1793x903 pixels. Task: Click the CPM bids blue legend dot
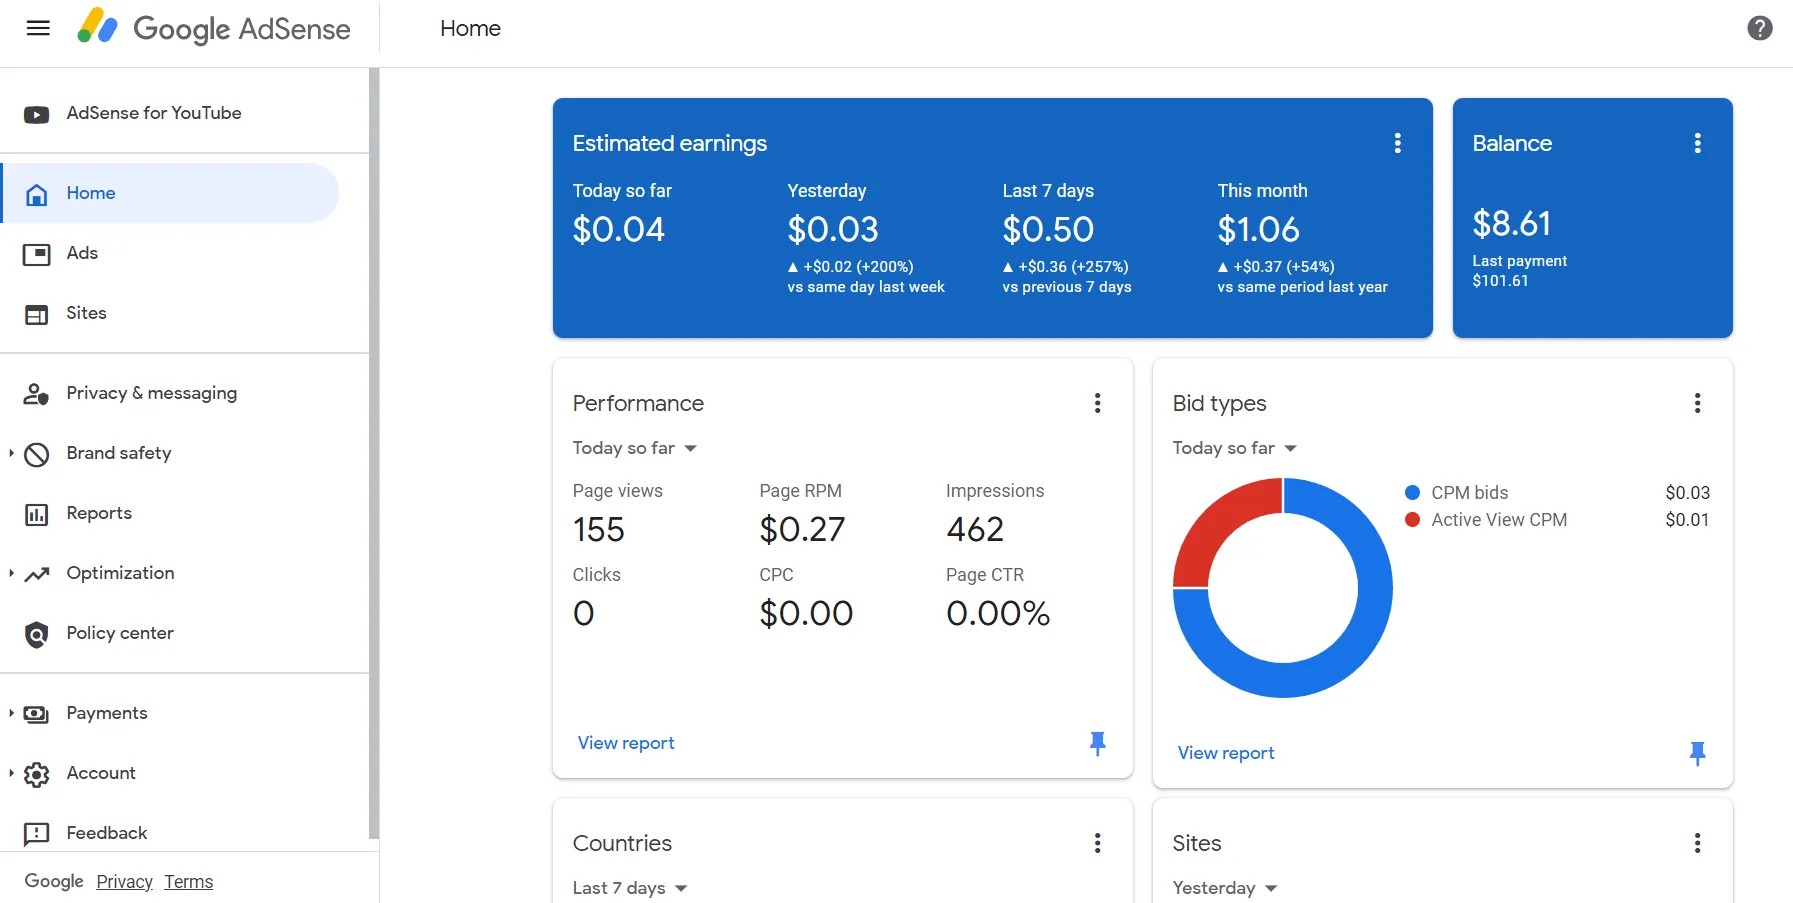[1413, 492]
